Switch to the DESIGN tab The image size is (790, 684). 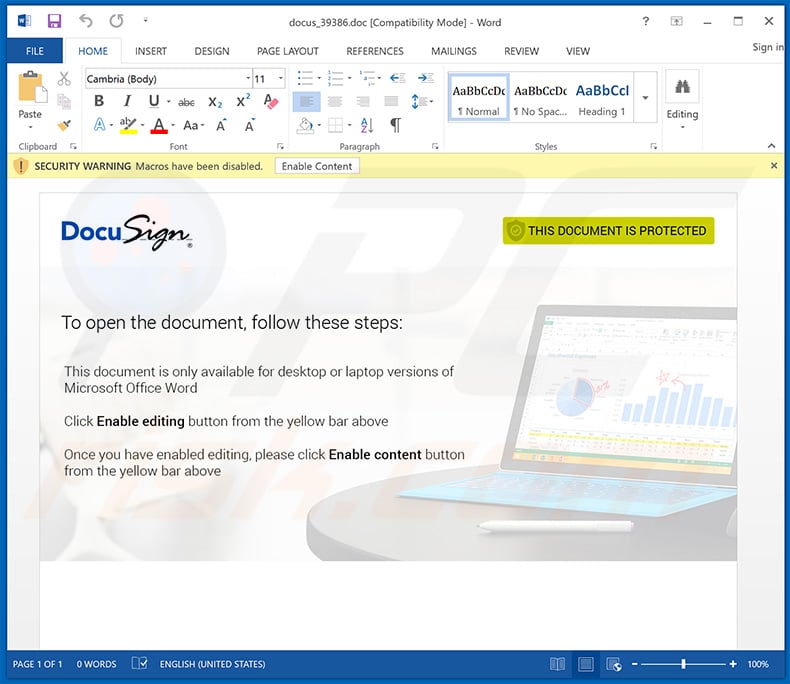click(x=212, y=51)
